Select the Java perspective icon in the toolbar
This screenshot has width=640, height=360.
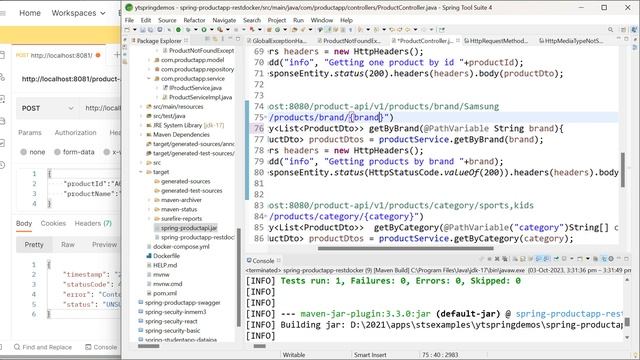click(634, 29)
